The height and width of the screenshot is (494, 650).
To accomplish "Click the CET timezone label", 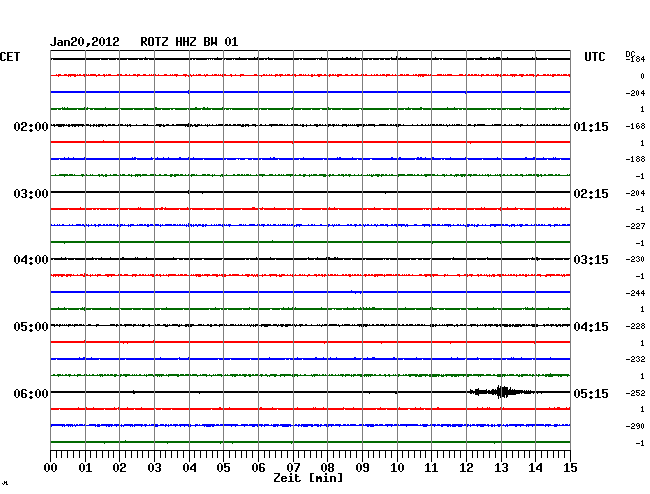I will (10, 57).
